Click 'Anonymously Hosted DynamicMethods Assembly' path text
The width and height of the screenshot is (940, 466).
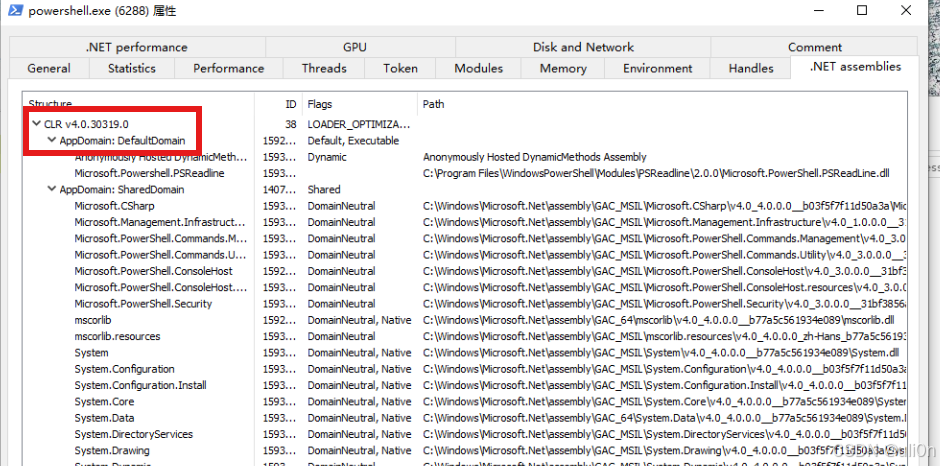(x=535, y=157)
